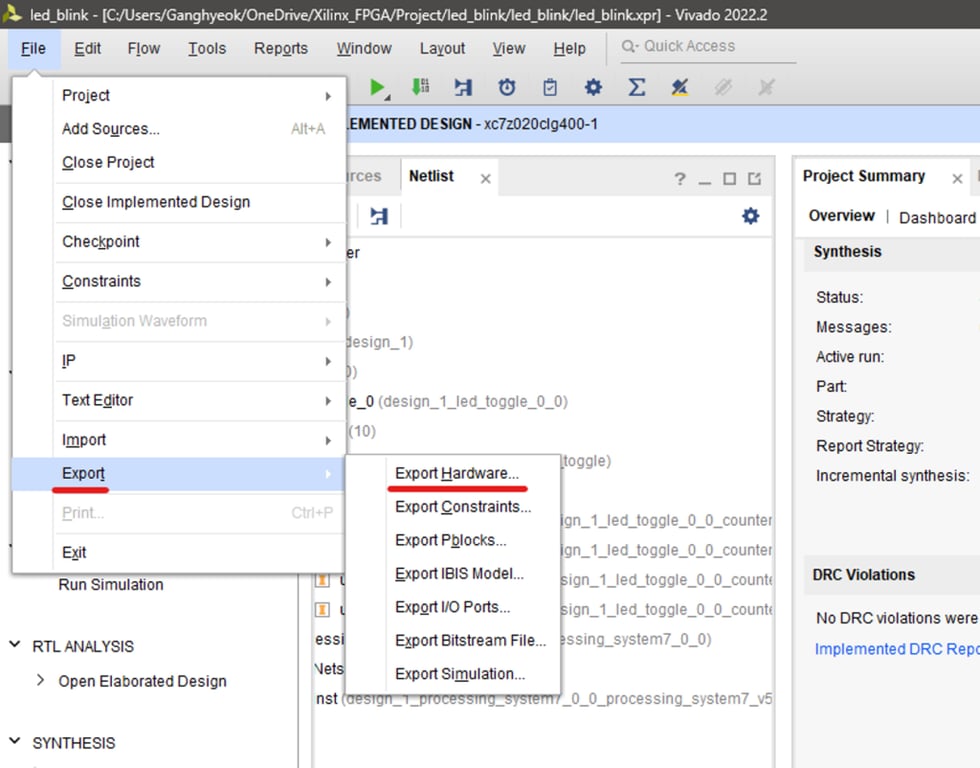
Task: Open the timing clock icon in toolbar
Action: 507,88
